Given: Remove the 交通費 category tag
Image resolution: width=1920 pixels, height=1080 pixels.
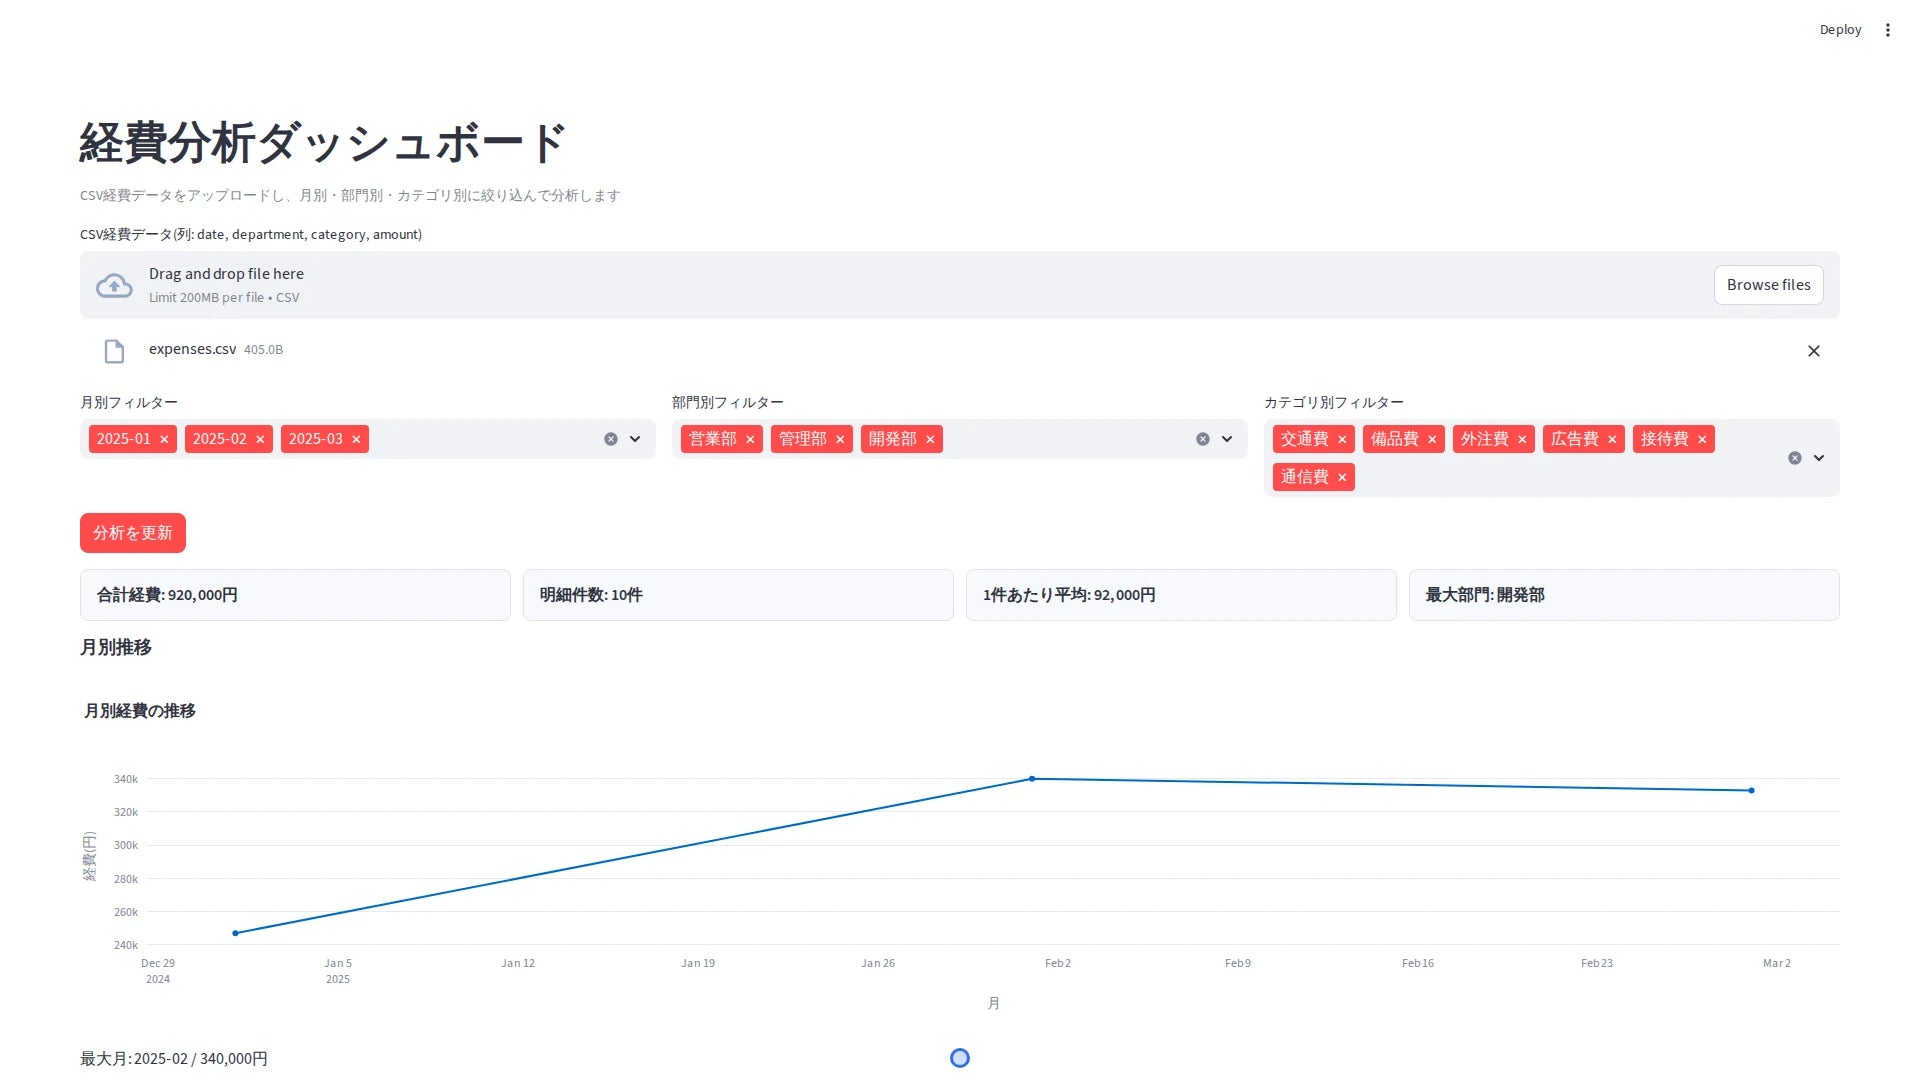Looking at the screenshot, I should 1342,439.
